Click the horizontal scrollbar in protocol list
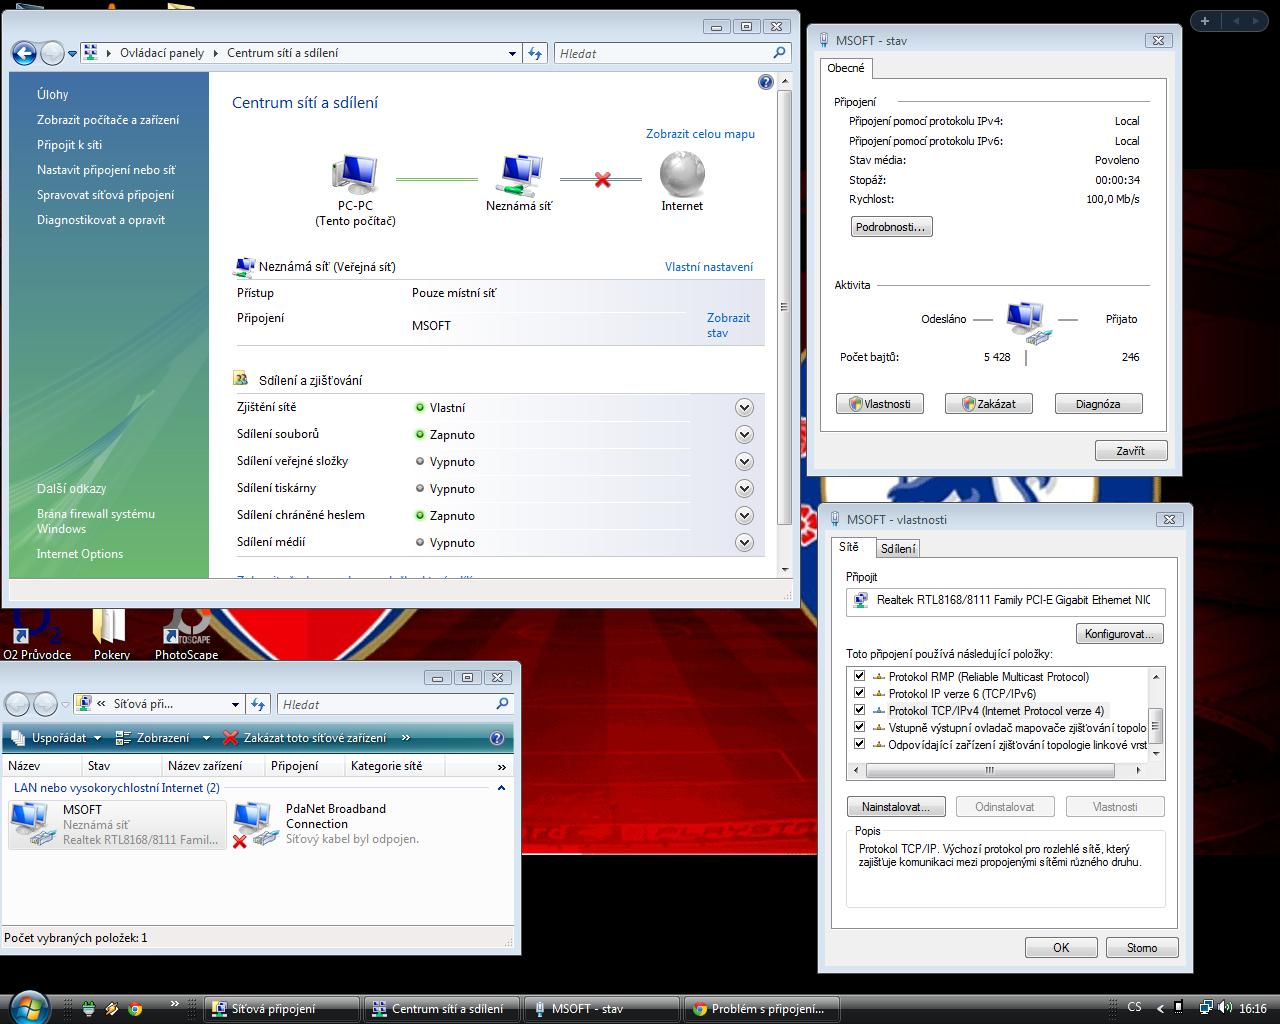Image resolution: width=1280 pixels, height=1024 pixels. [x=988, y=770]
